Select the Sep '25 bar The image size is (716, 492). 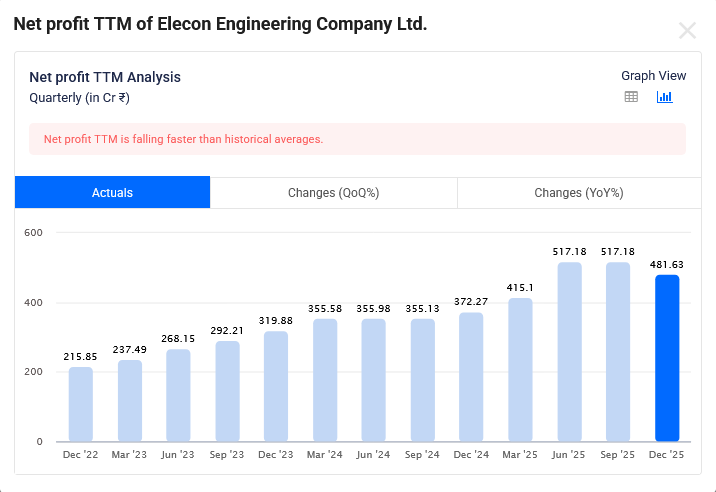[x=618, y=352]
